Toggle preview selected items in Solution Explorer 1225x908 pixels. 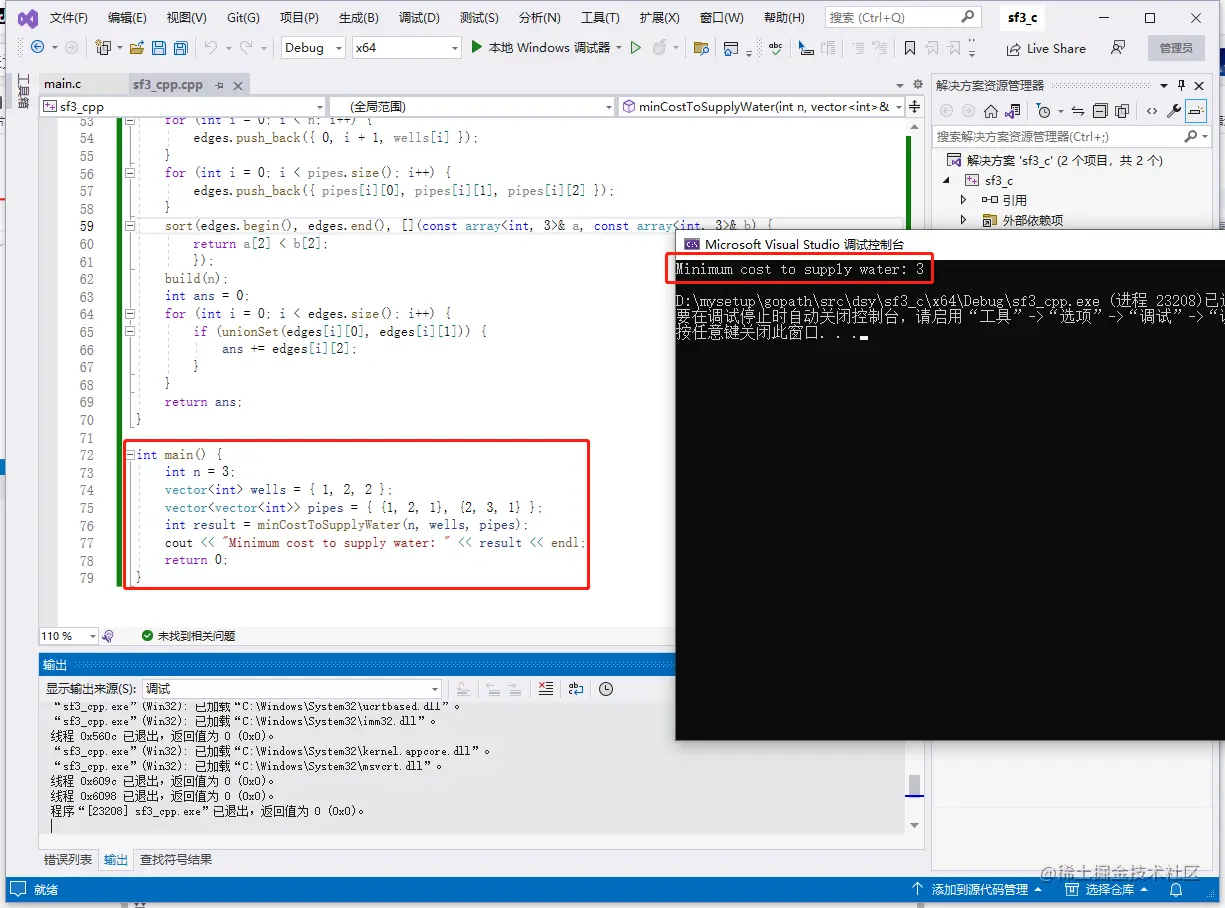1195,111
